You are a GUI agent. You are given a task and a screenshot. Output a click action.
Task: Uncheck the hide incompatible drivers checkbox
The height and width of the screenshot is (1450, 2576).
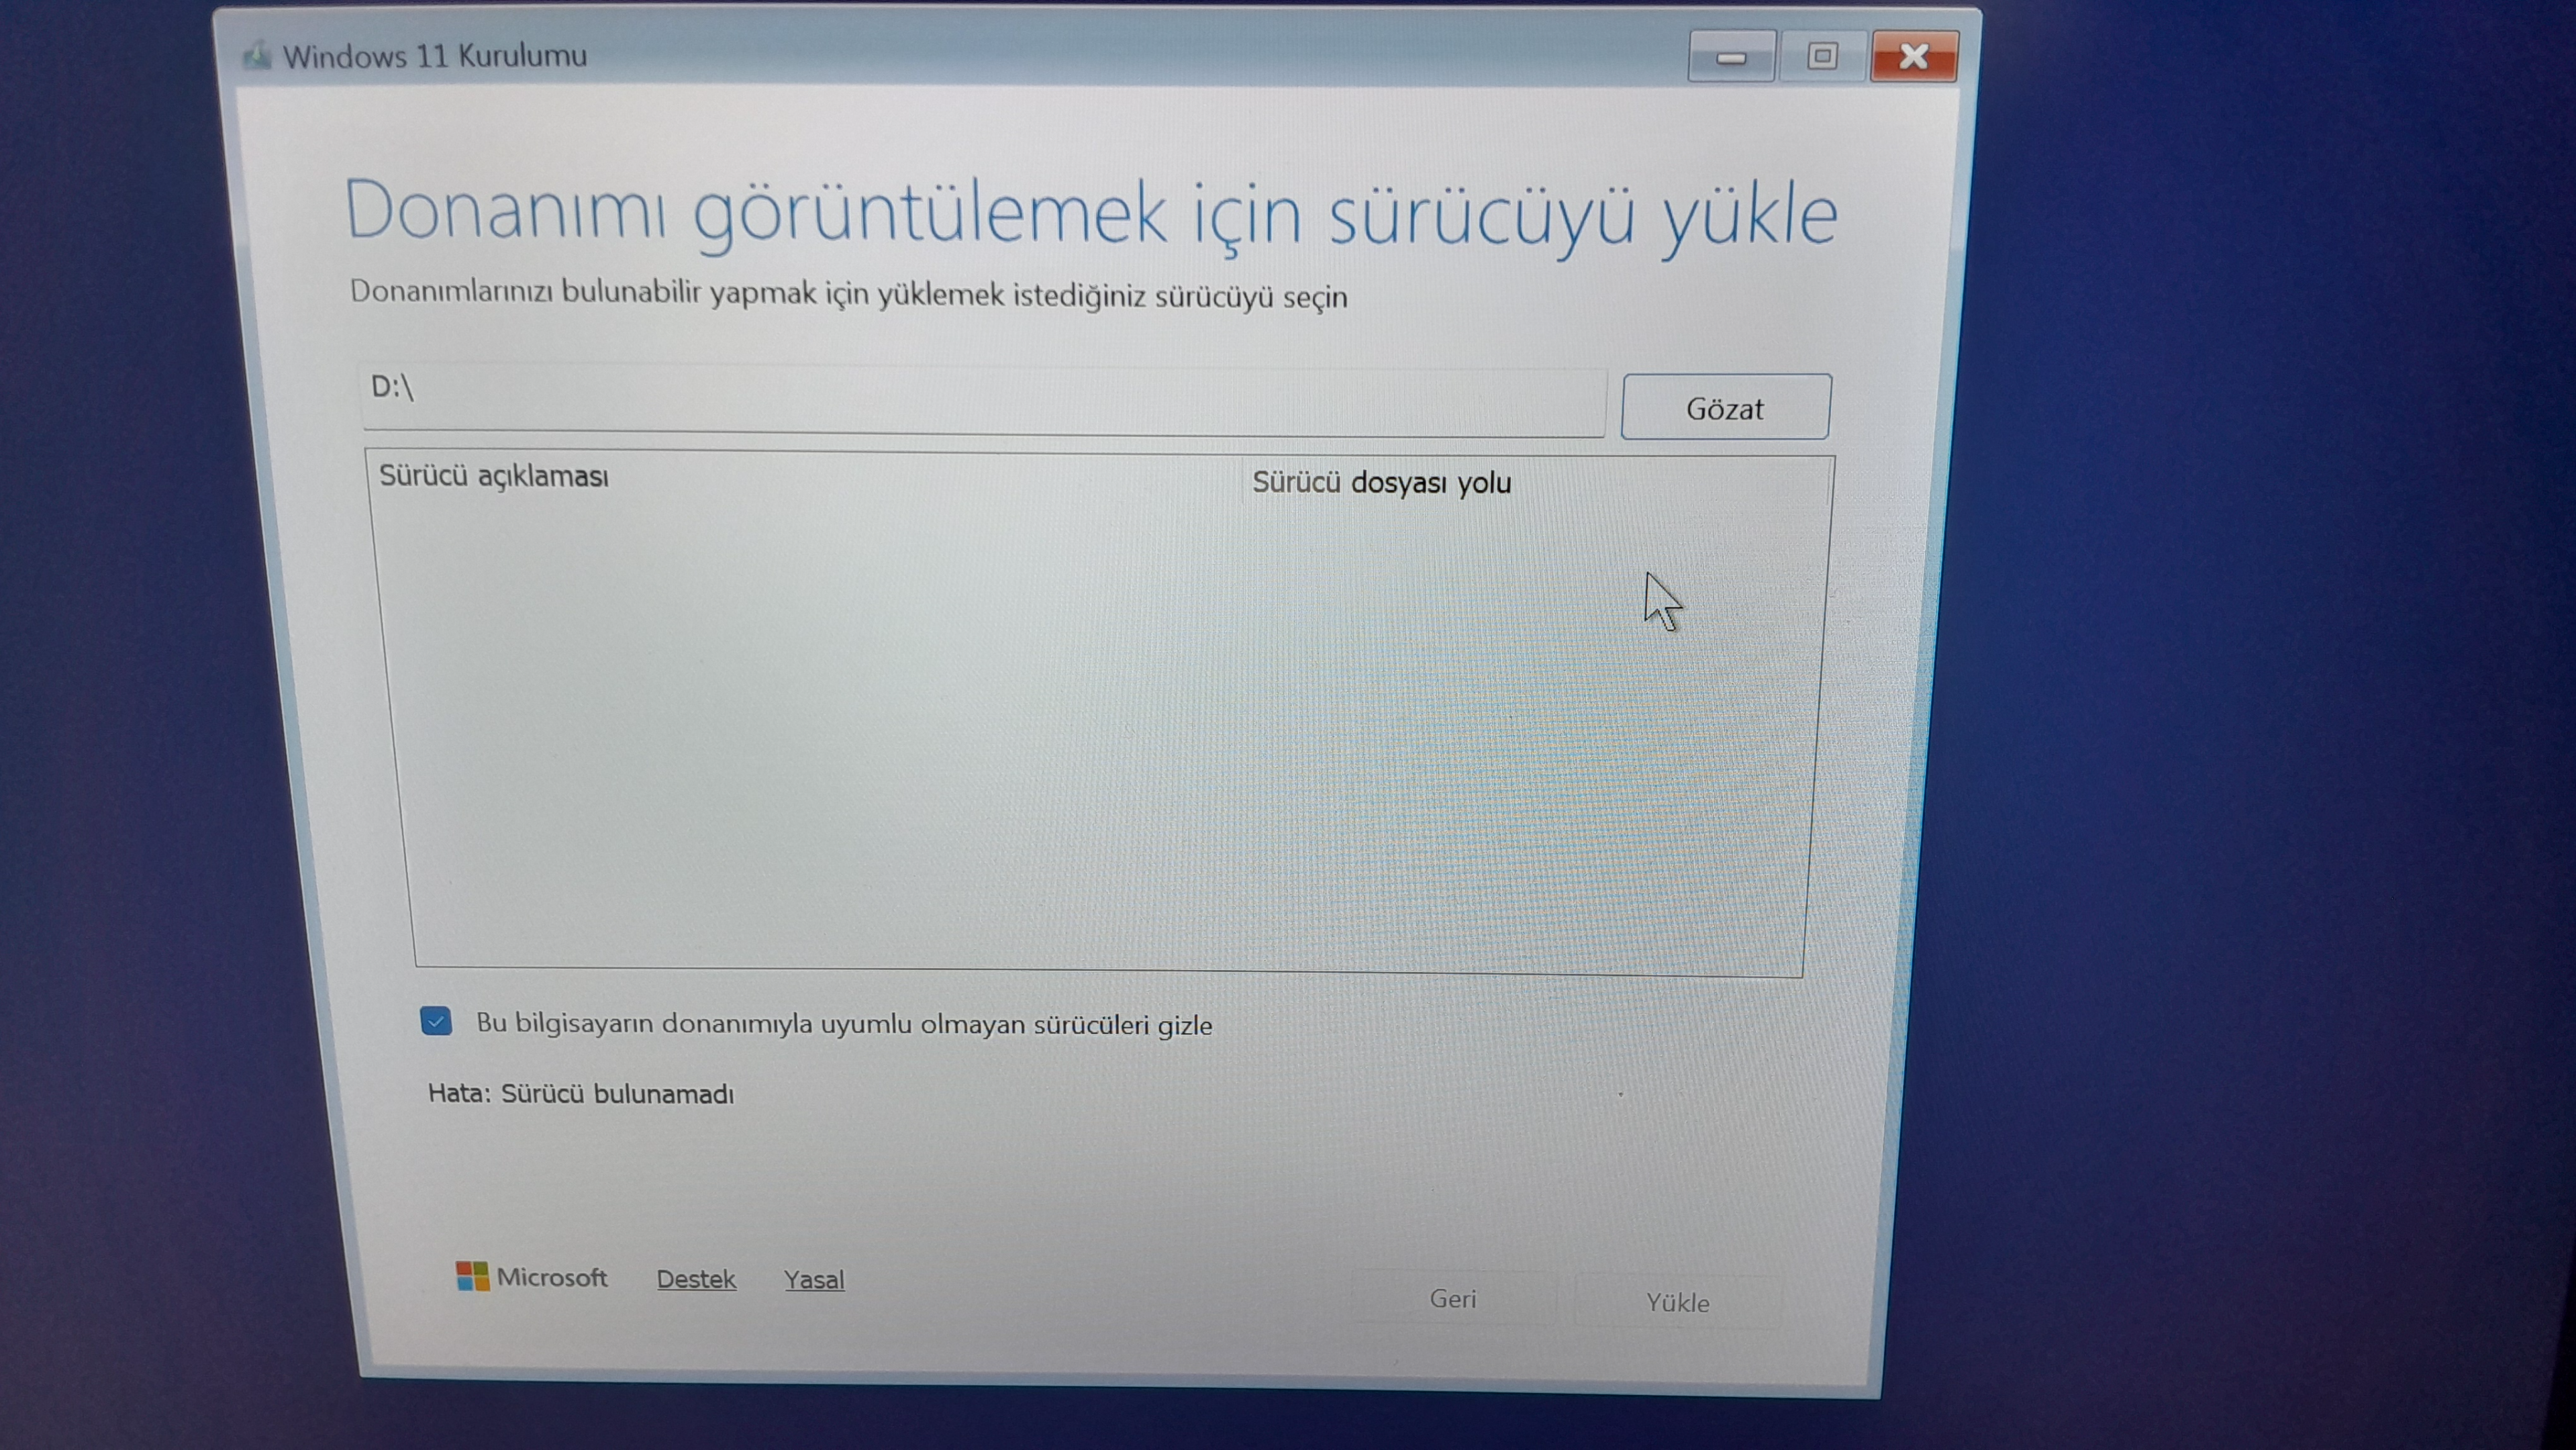click(436, 1021)
